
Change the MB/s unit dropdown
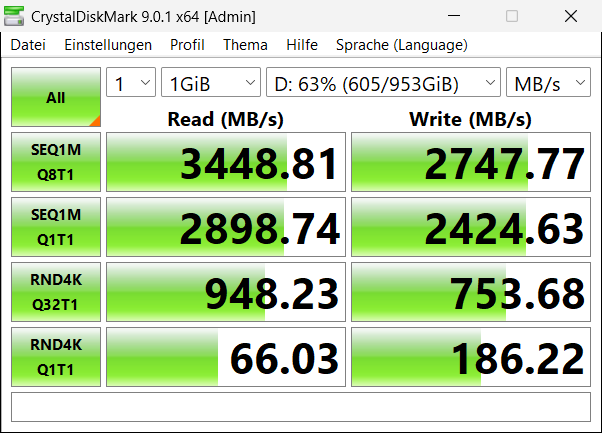(x=548, y=82)
